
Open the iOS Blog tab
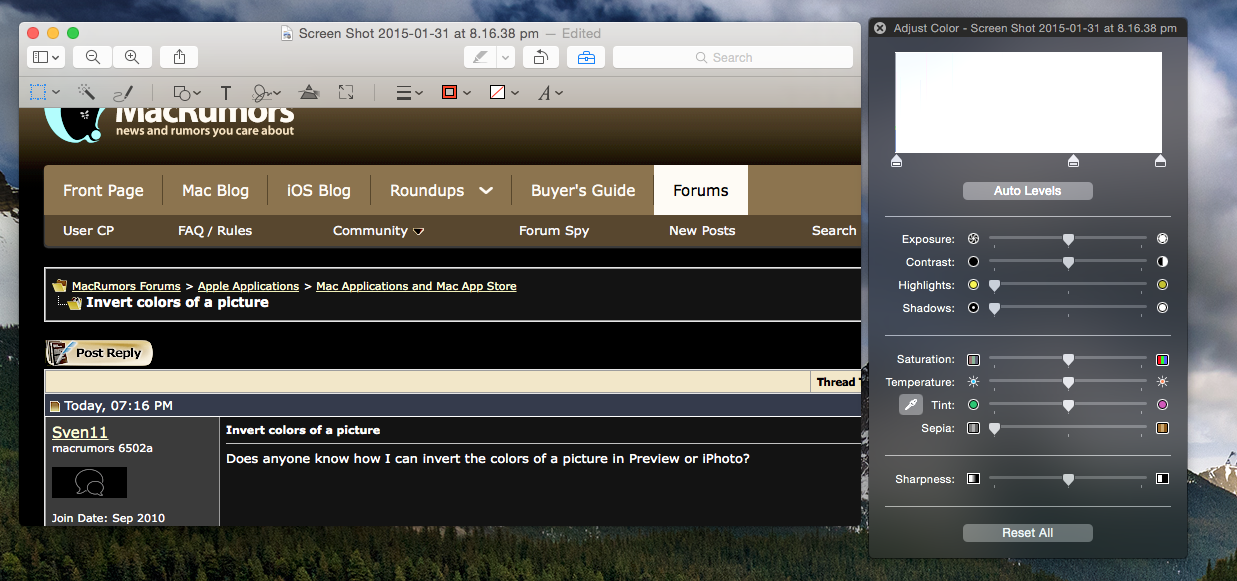(319, 190)
